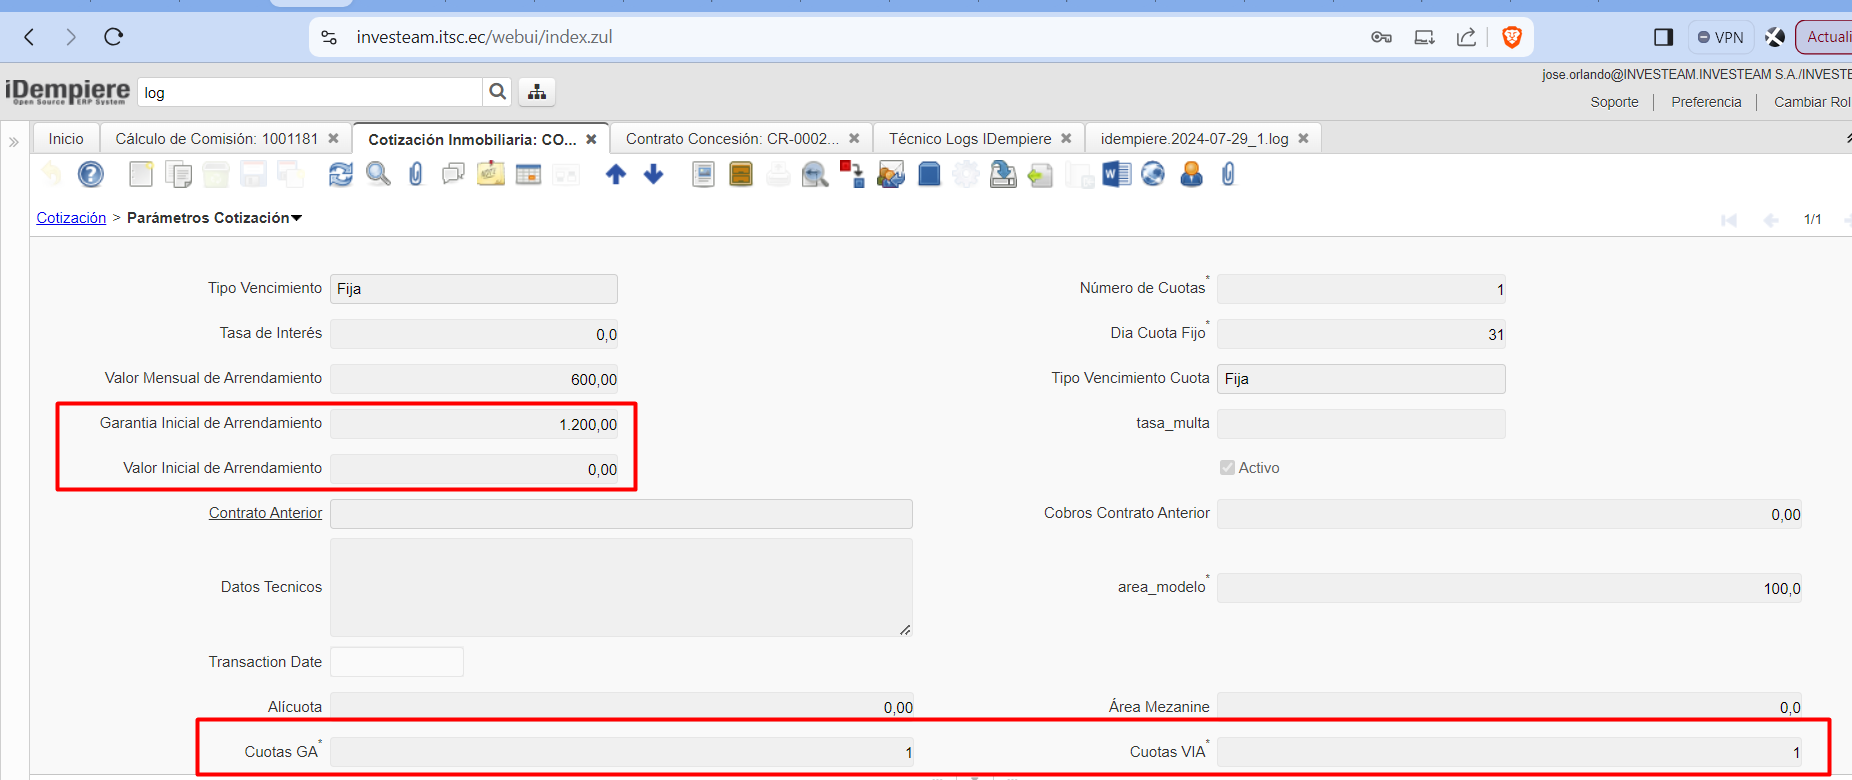This screenshot has width=1852, height=780.
Task: Switch to the Técnico Logs IDempiere tab
Action: pos(969,139)
